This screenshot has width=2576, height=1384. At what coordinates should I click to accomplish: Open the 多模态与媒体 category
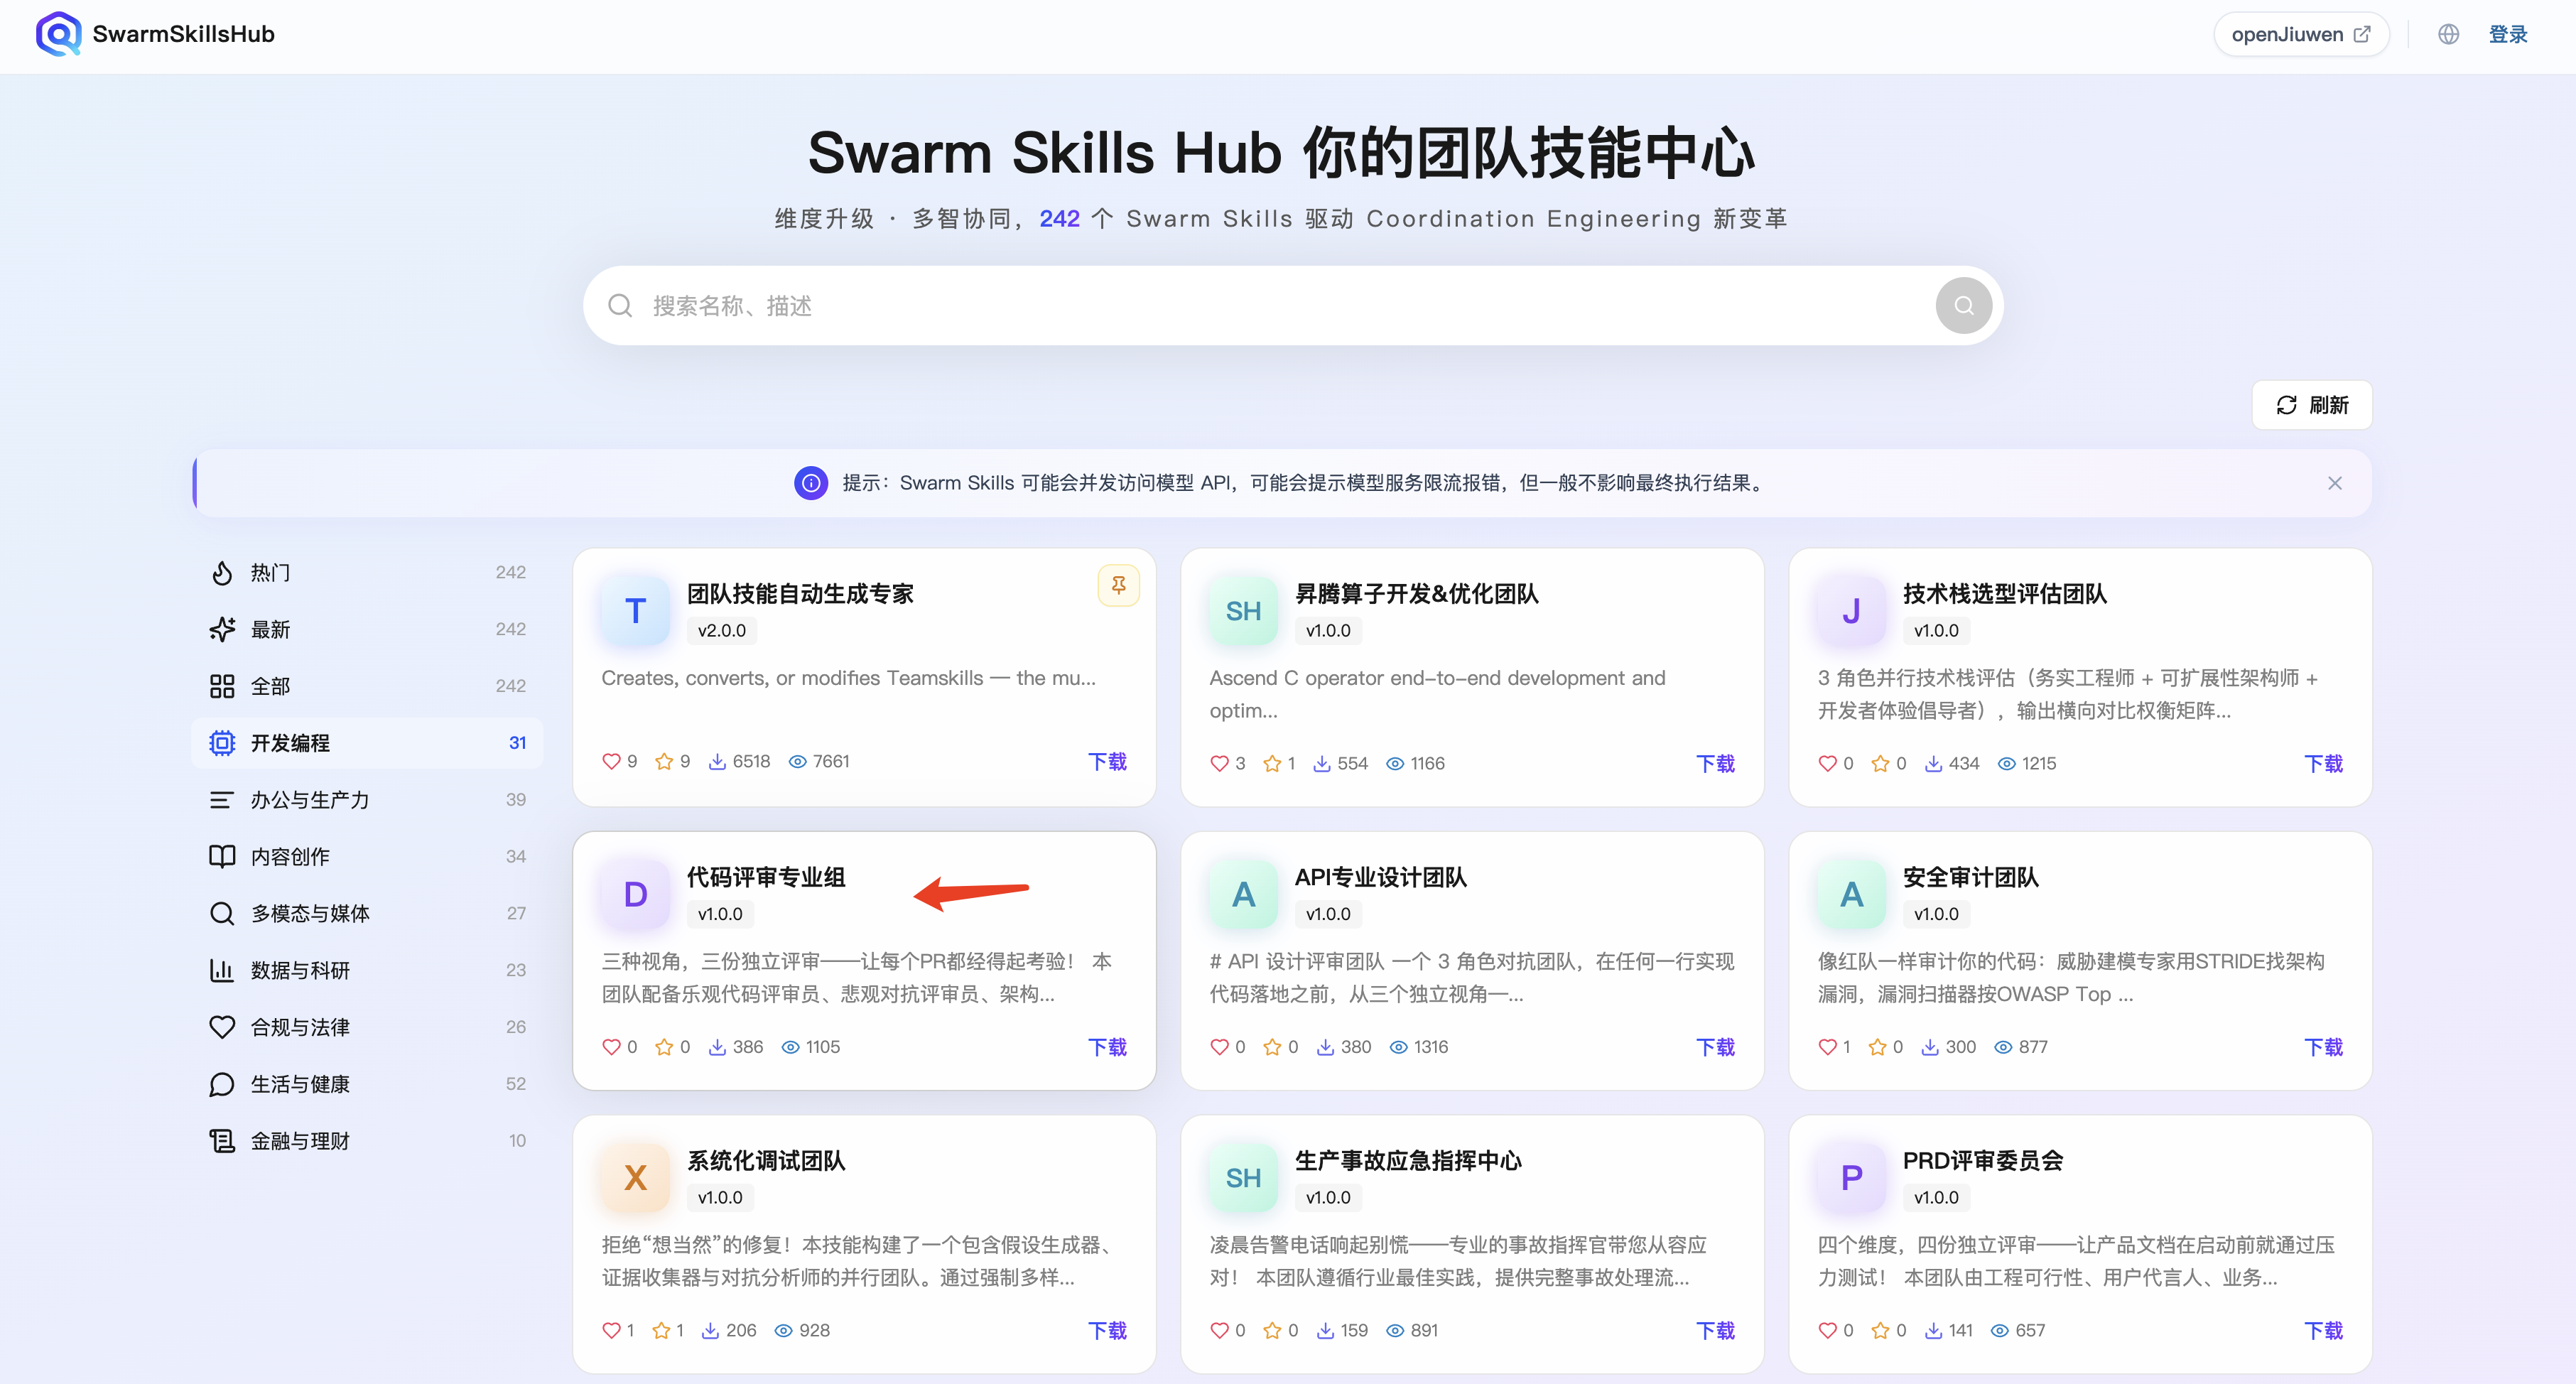[x=367, y=913]
